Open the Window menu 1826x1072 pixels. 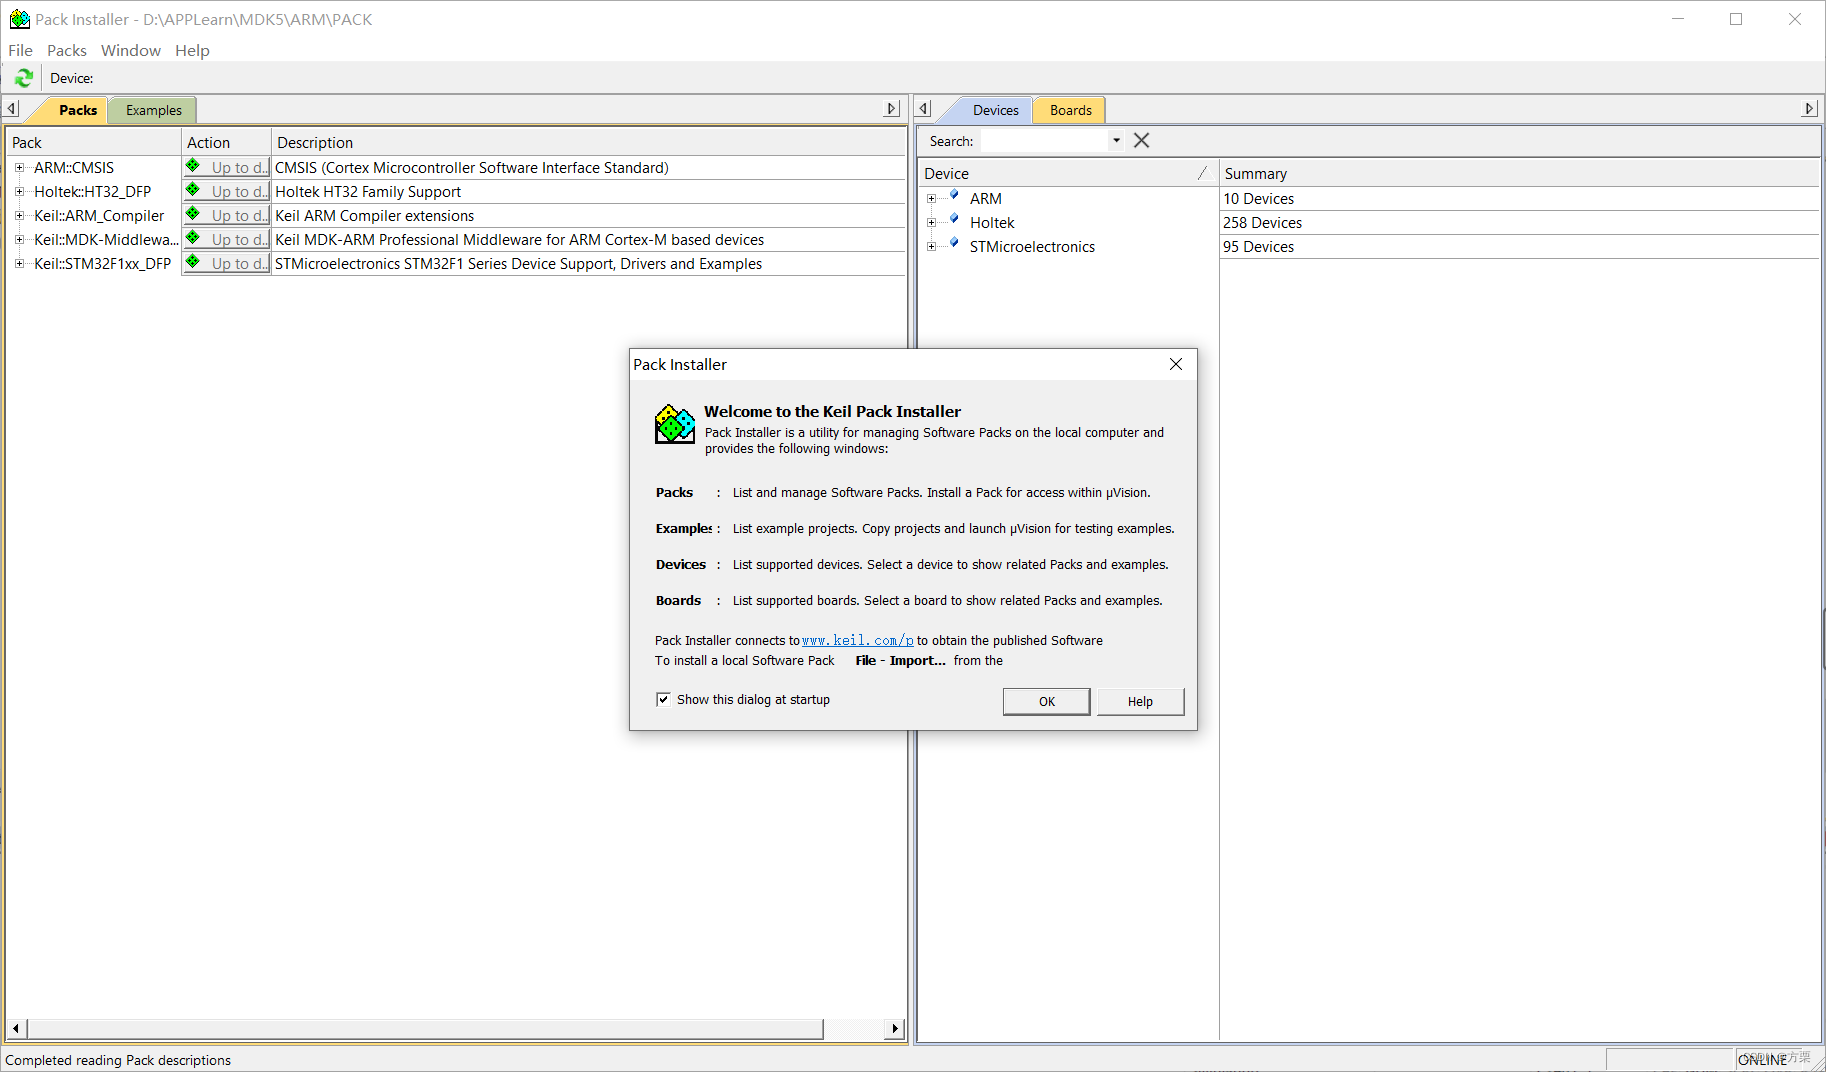point(131,50)
